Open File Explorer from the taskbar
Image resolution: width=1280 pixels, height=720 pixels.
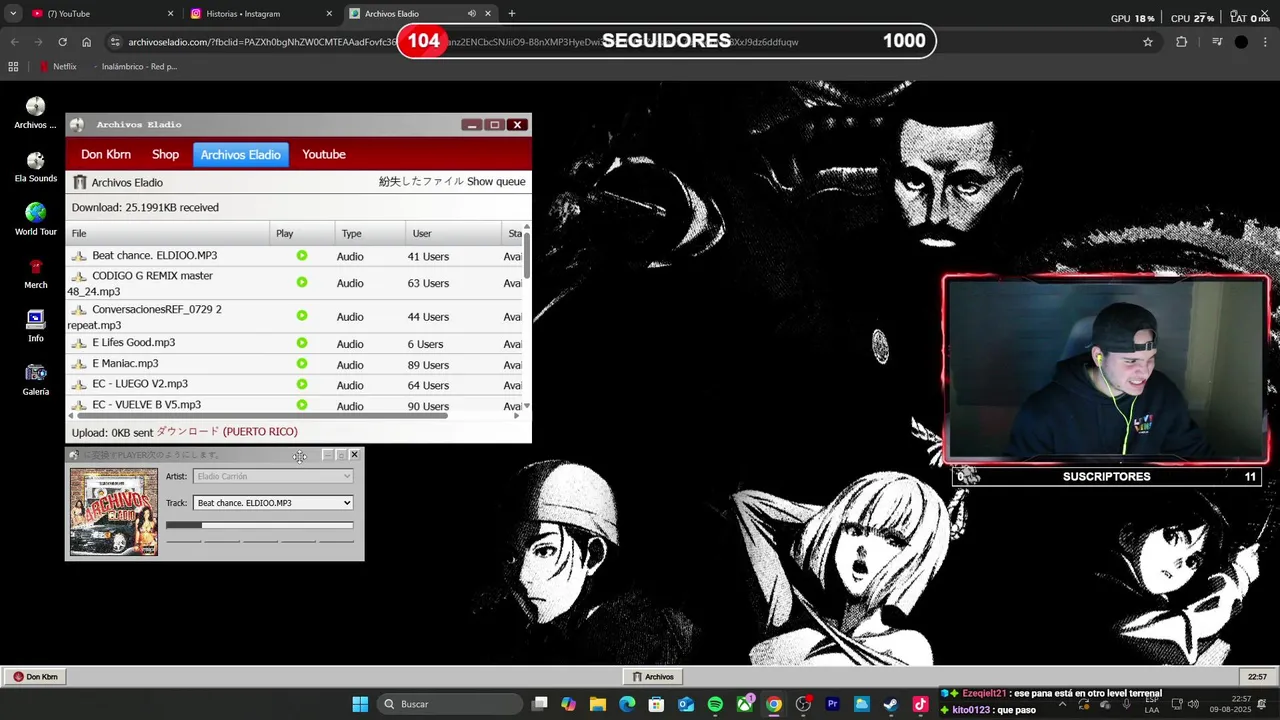tap(598, 704)
